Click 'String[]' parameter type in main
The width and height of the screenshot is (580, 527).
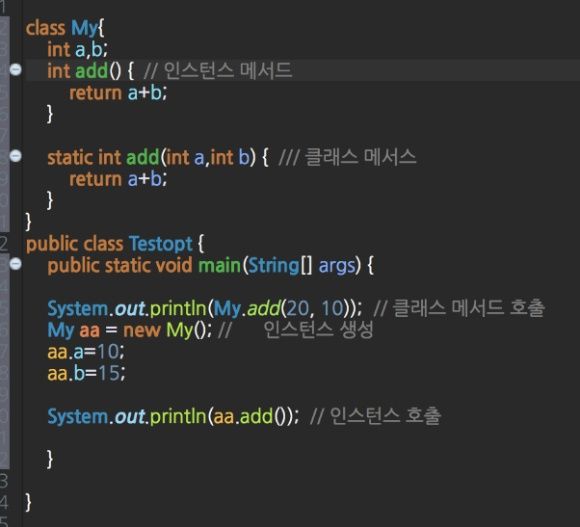(280, 266)
